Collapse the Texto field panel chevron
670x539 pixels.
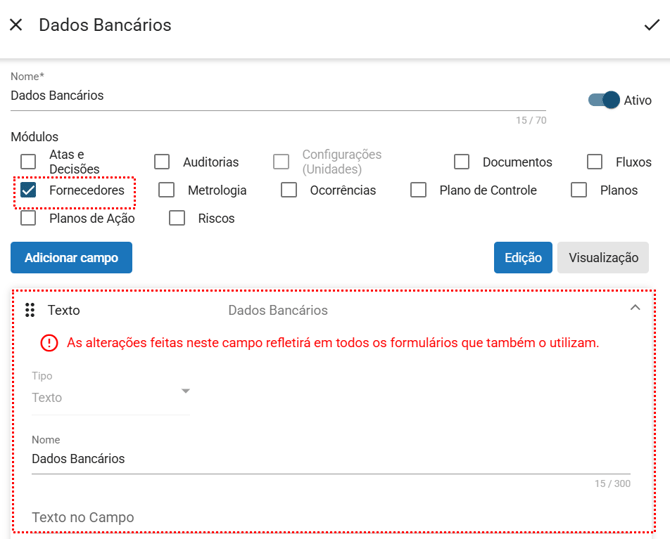coord(635,309)
